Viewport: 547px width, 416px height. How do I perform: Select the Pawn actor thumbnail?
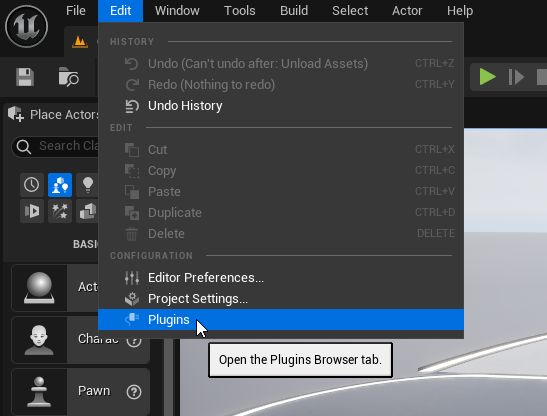coord(39,392)
